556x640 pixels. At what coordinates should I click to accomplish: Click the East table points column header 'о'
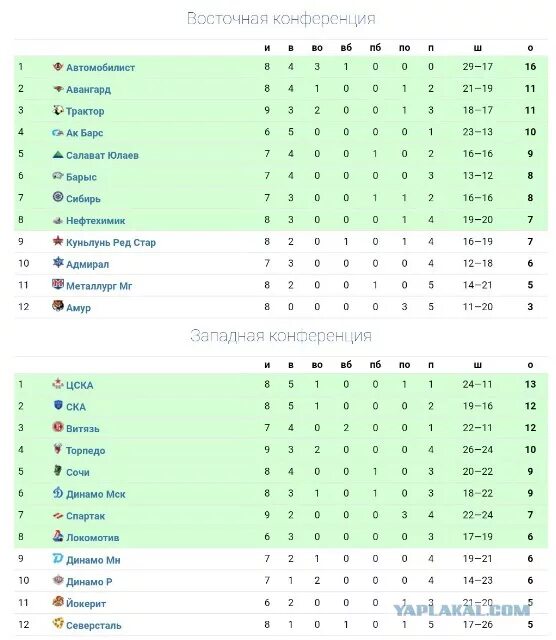click(x=530, y=48)
